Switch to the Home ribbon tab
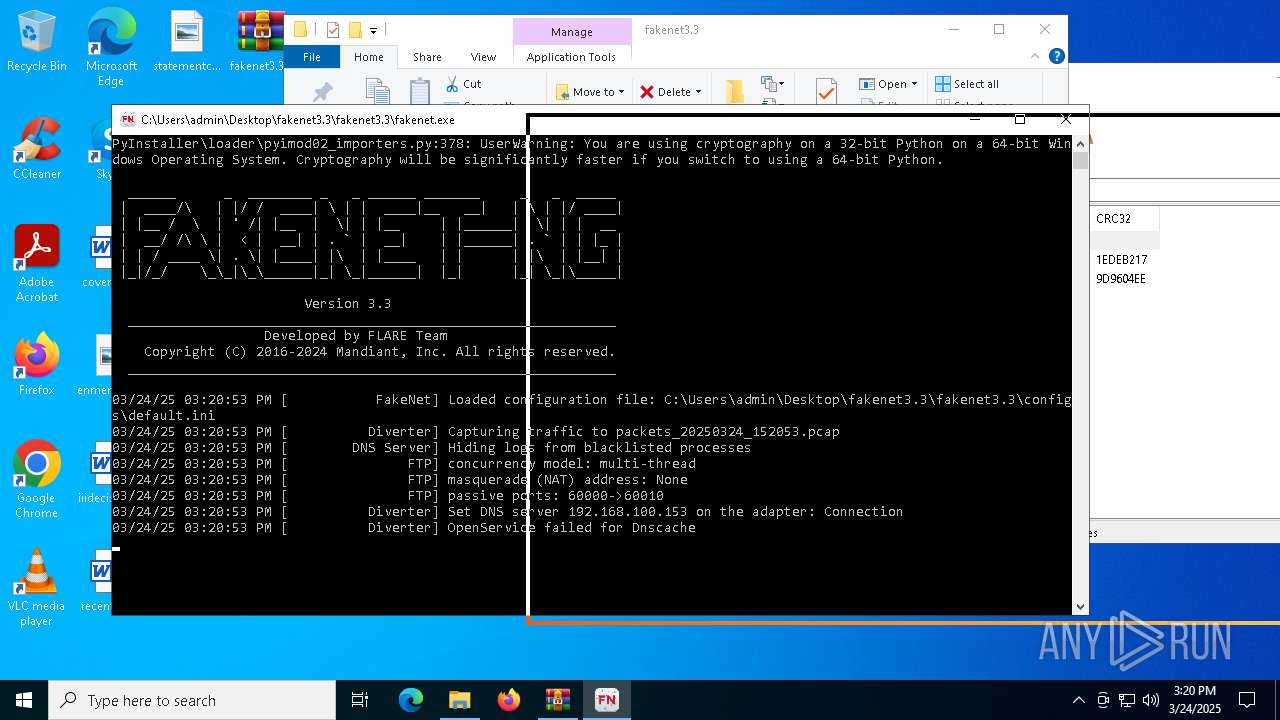The image size is (1280, 720). coord(368,57)
